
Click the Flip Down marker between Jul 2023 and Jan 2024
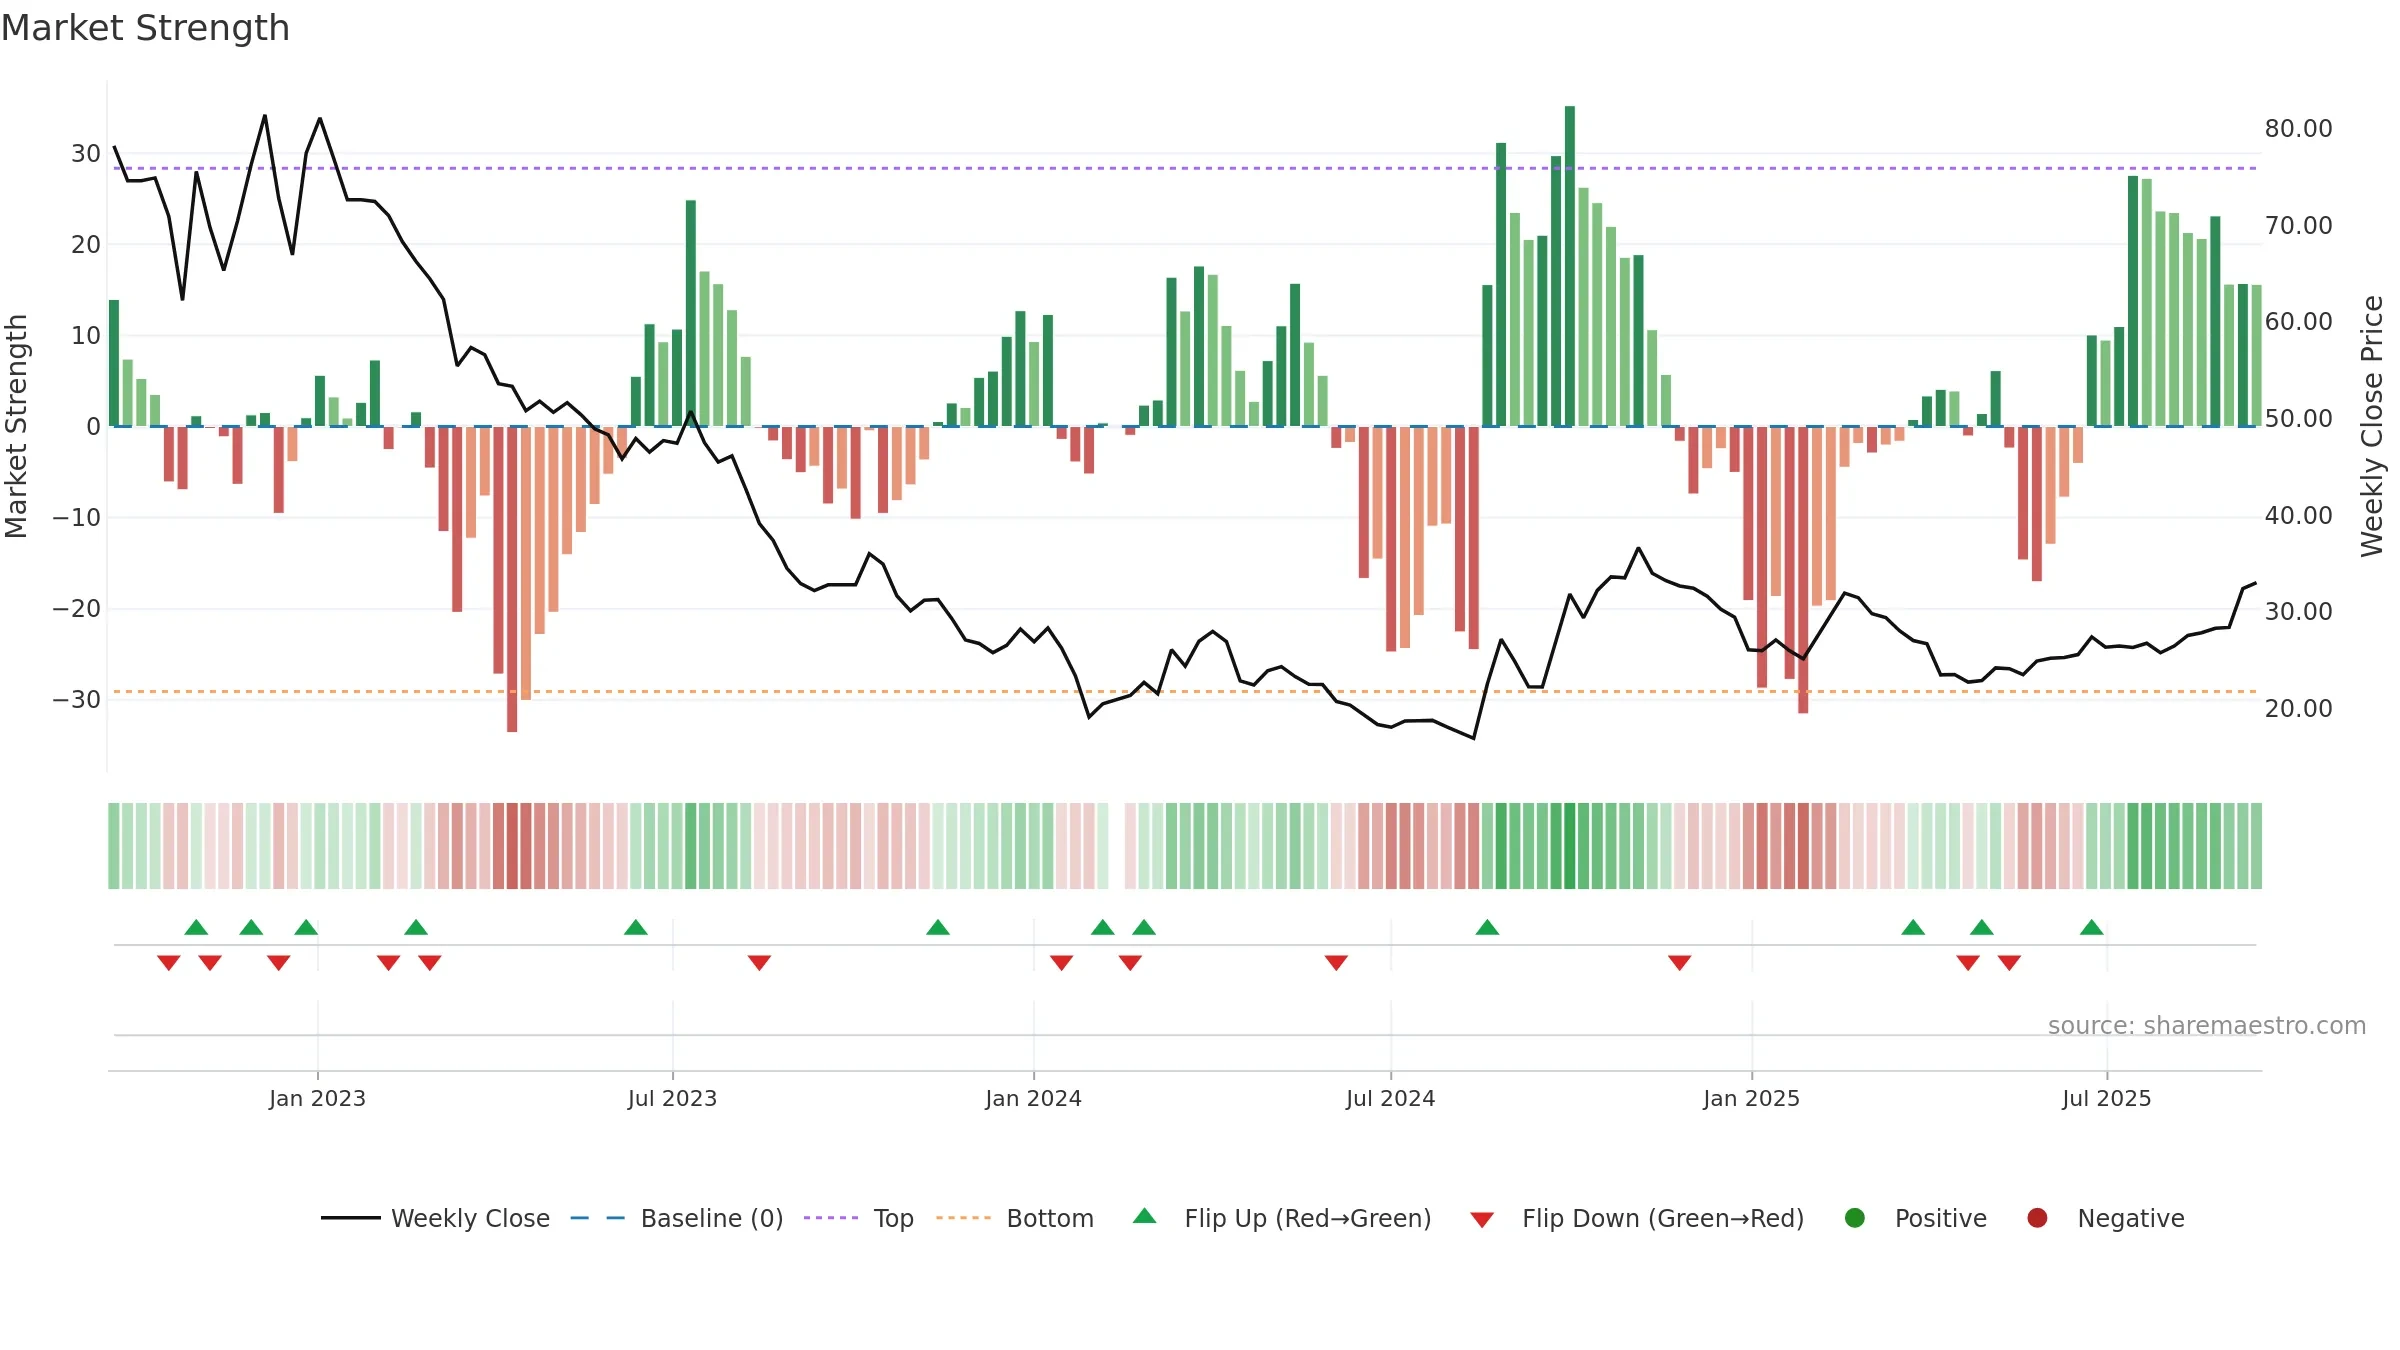click(759, 963)
